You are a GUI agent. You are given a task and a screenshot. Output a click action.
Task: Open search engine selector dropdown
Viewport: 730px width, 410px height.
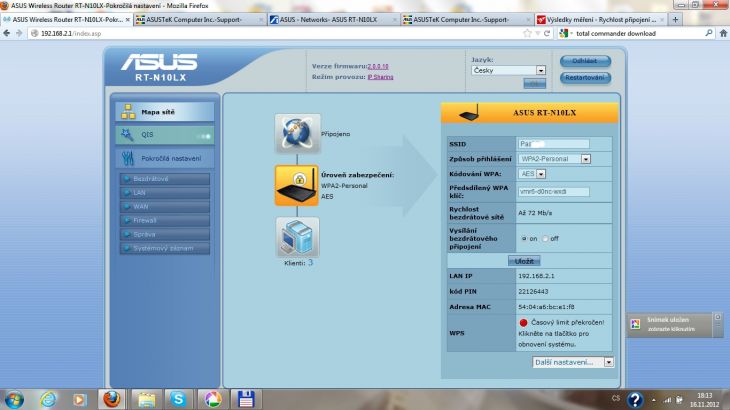click(x=566, y=34)
